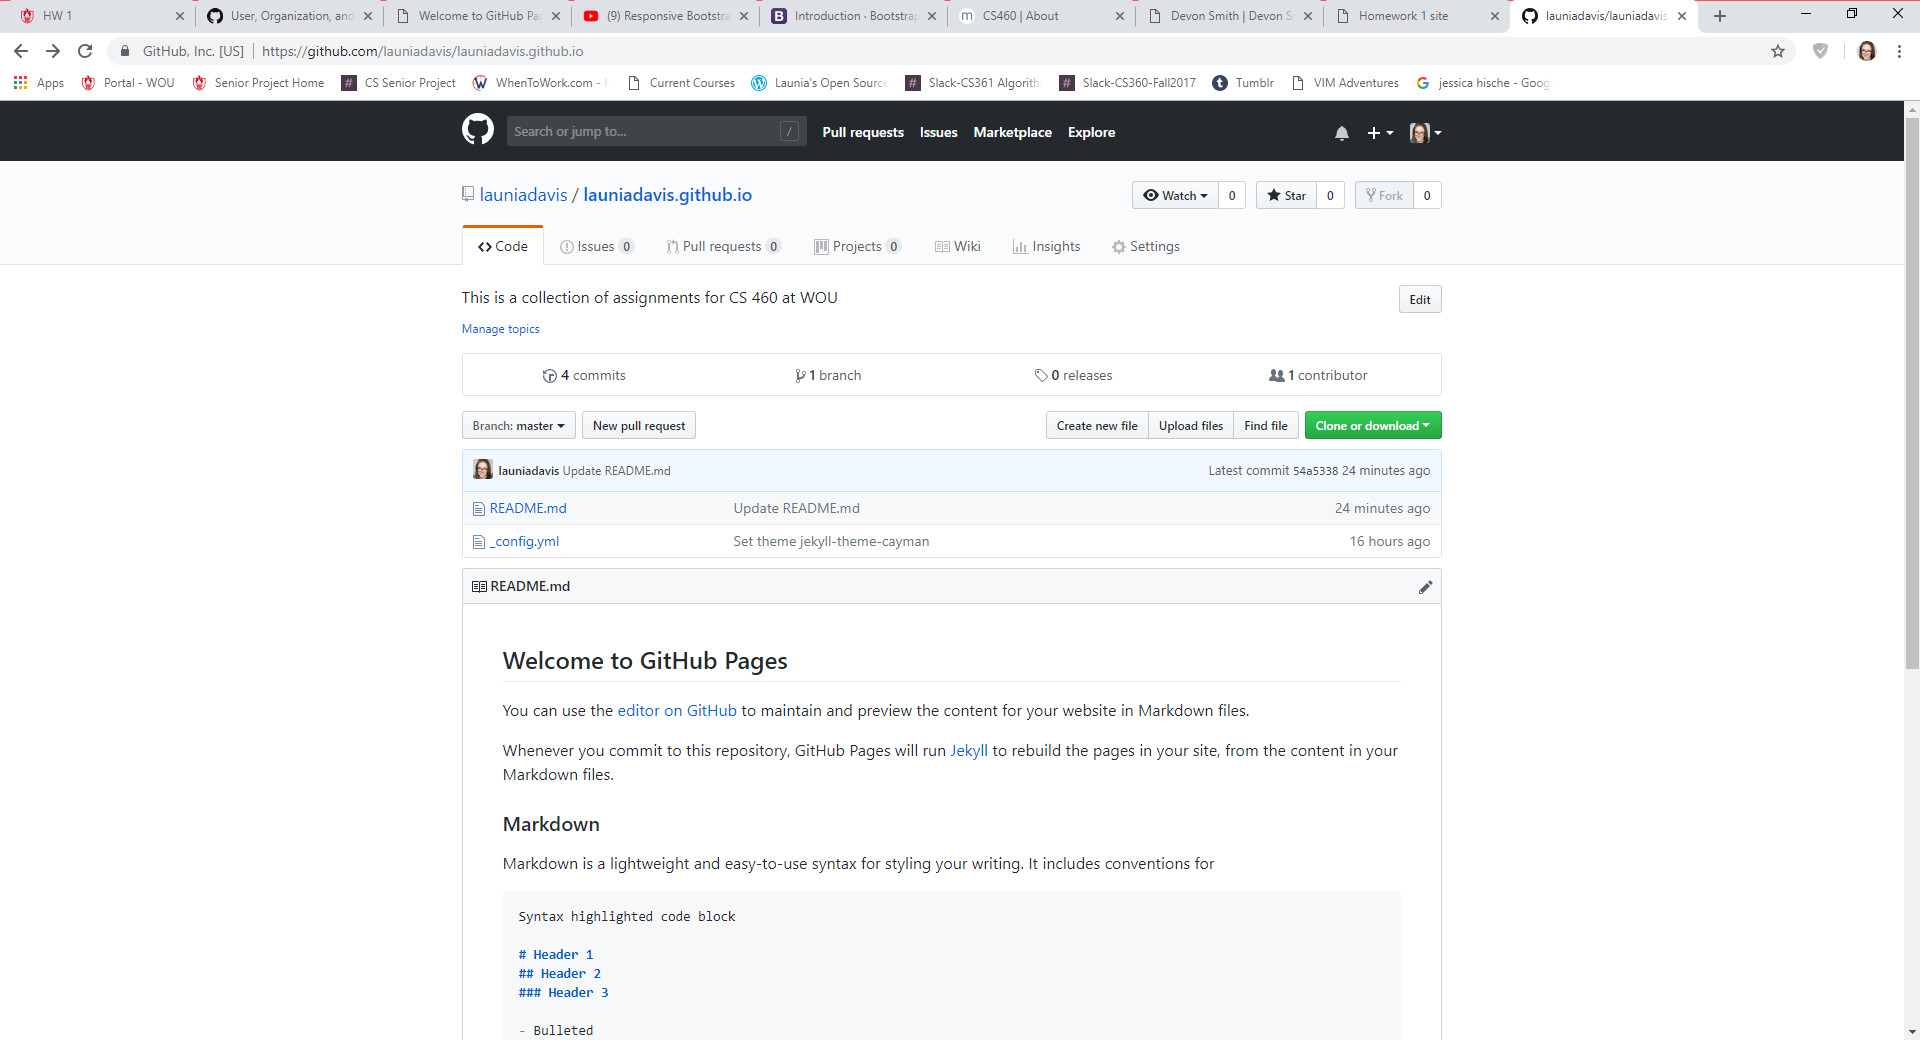Click the page's vertical scrollbar thumb

click(1911, 390)
